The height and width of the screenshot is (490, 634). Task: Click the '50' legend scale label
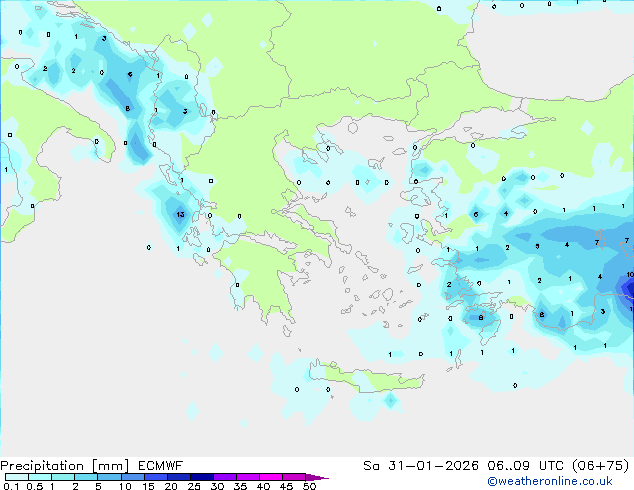[309, 486]
